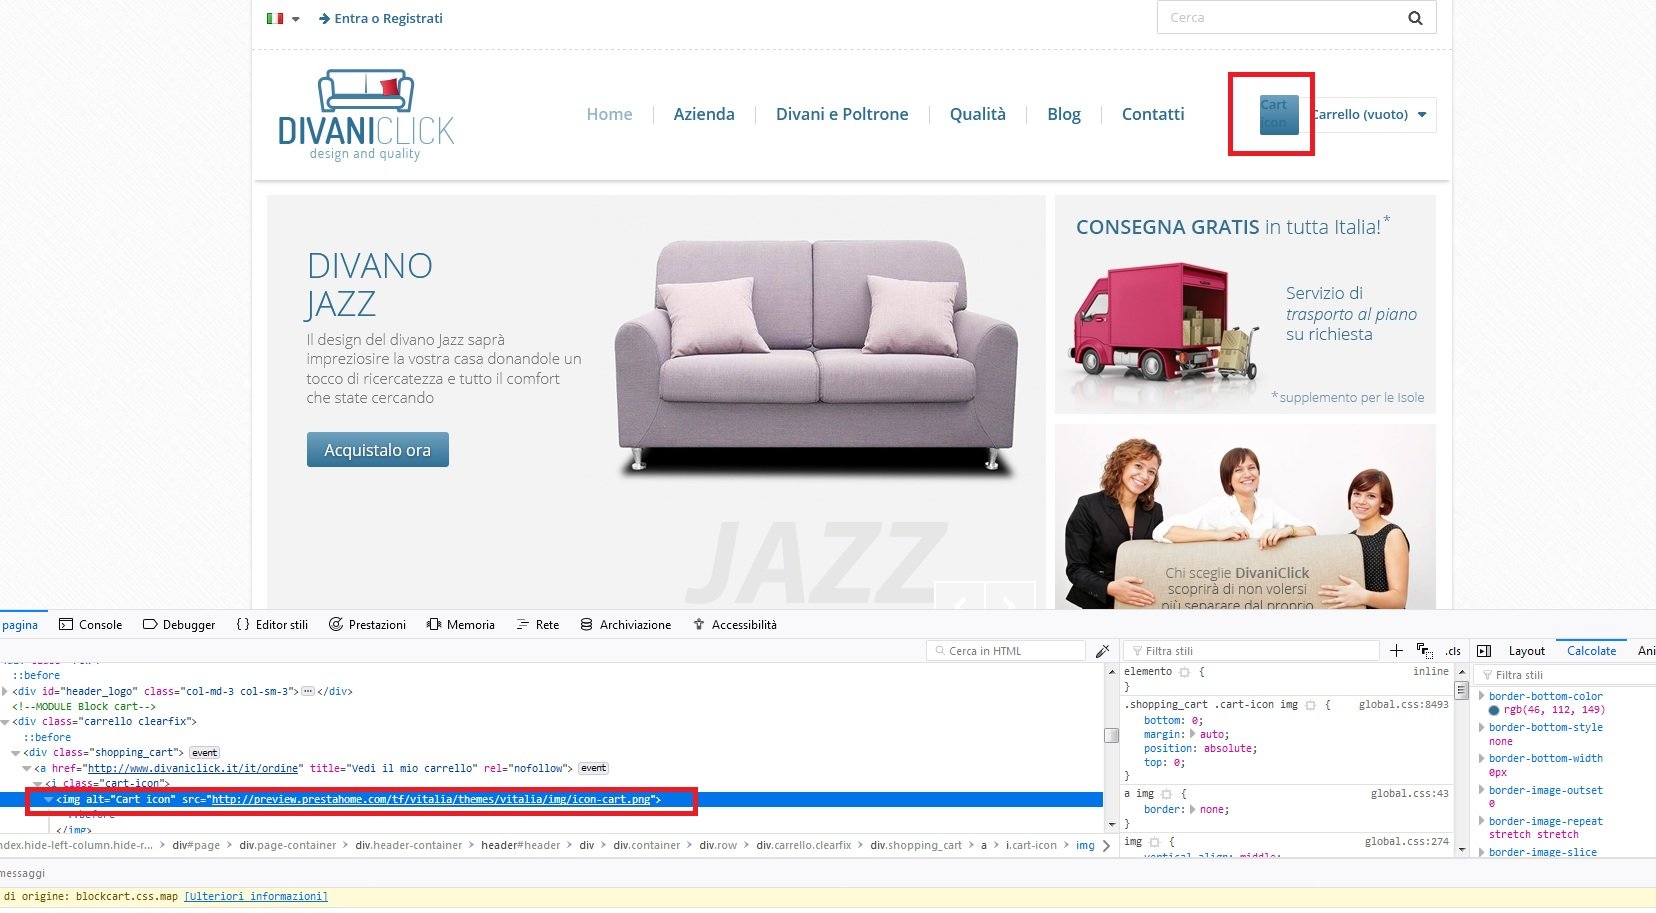This screenshot has height=913, width=1656.
Task: Select the header#header breadcrumb
Action: (521, 846)
